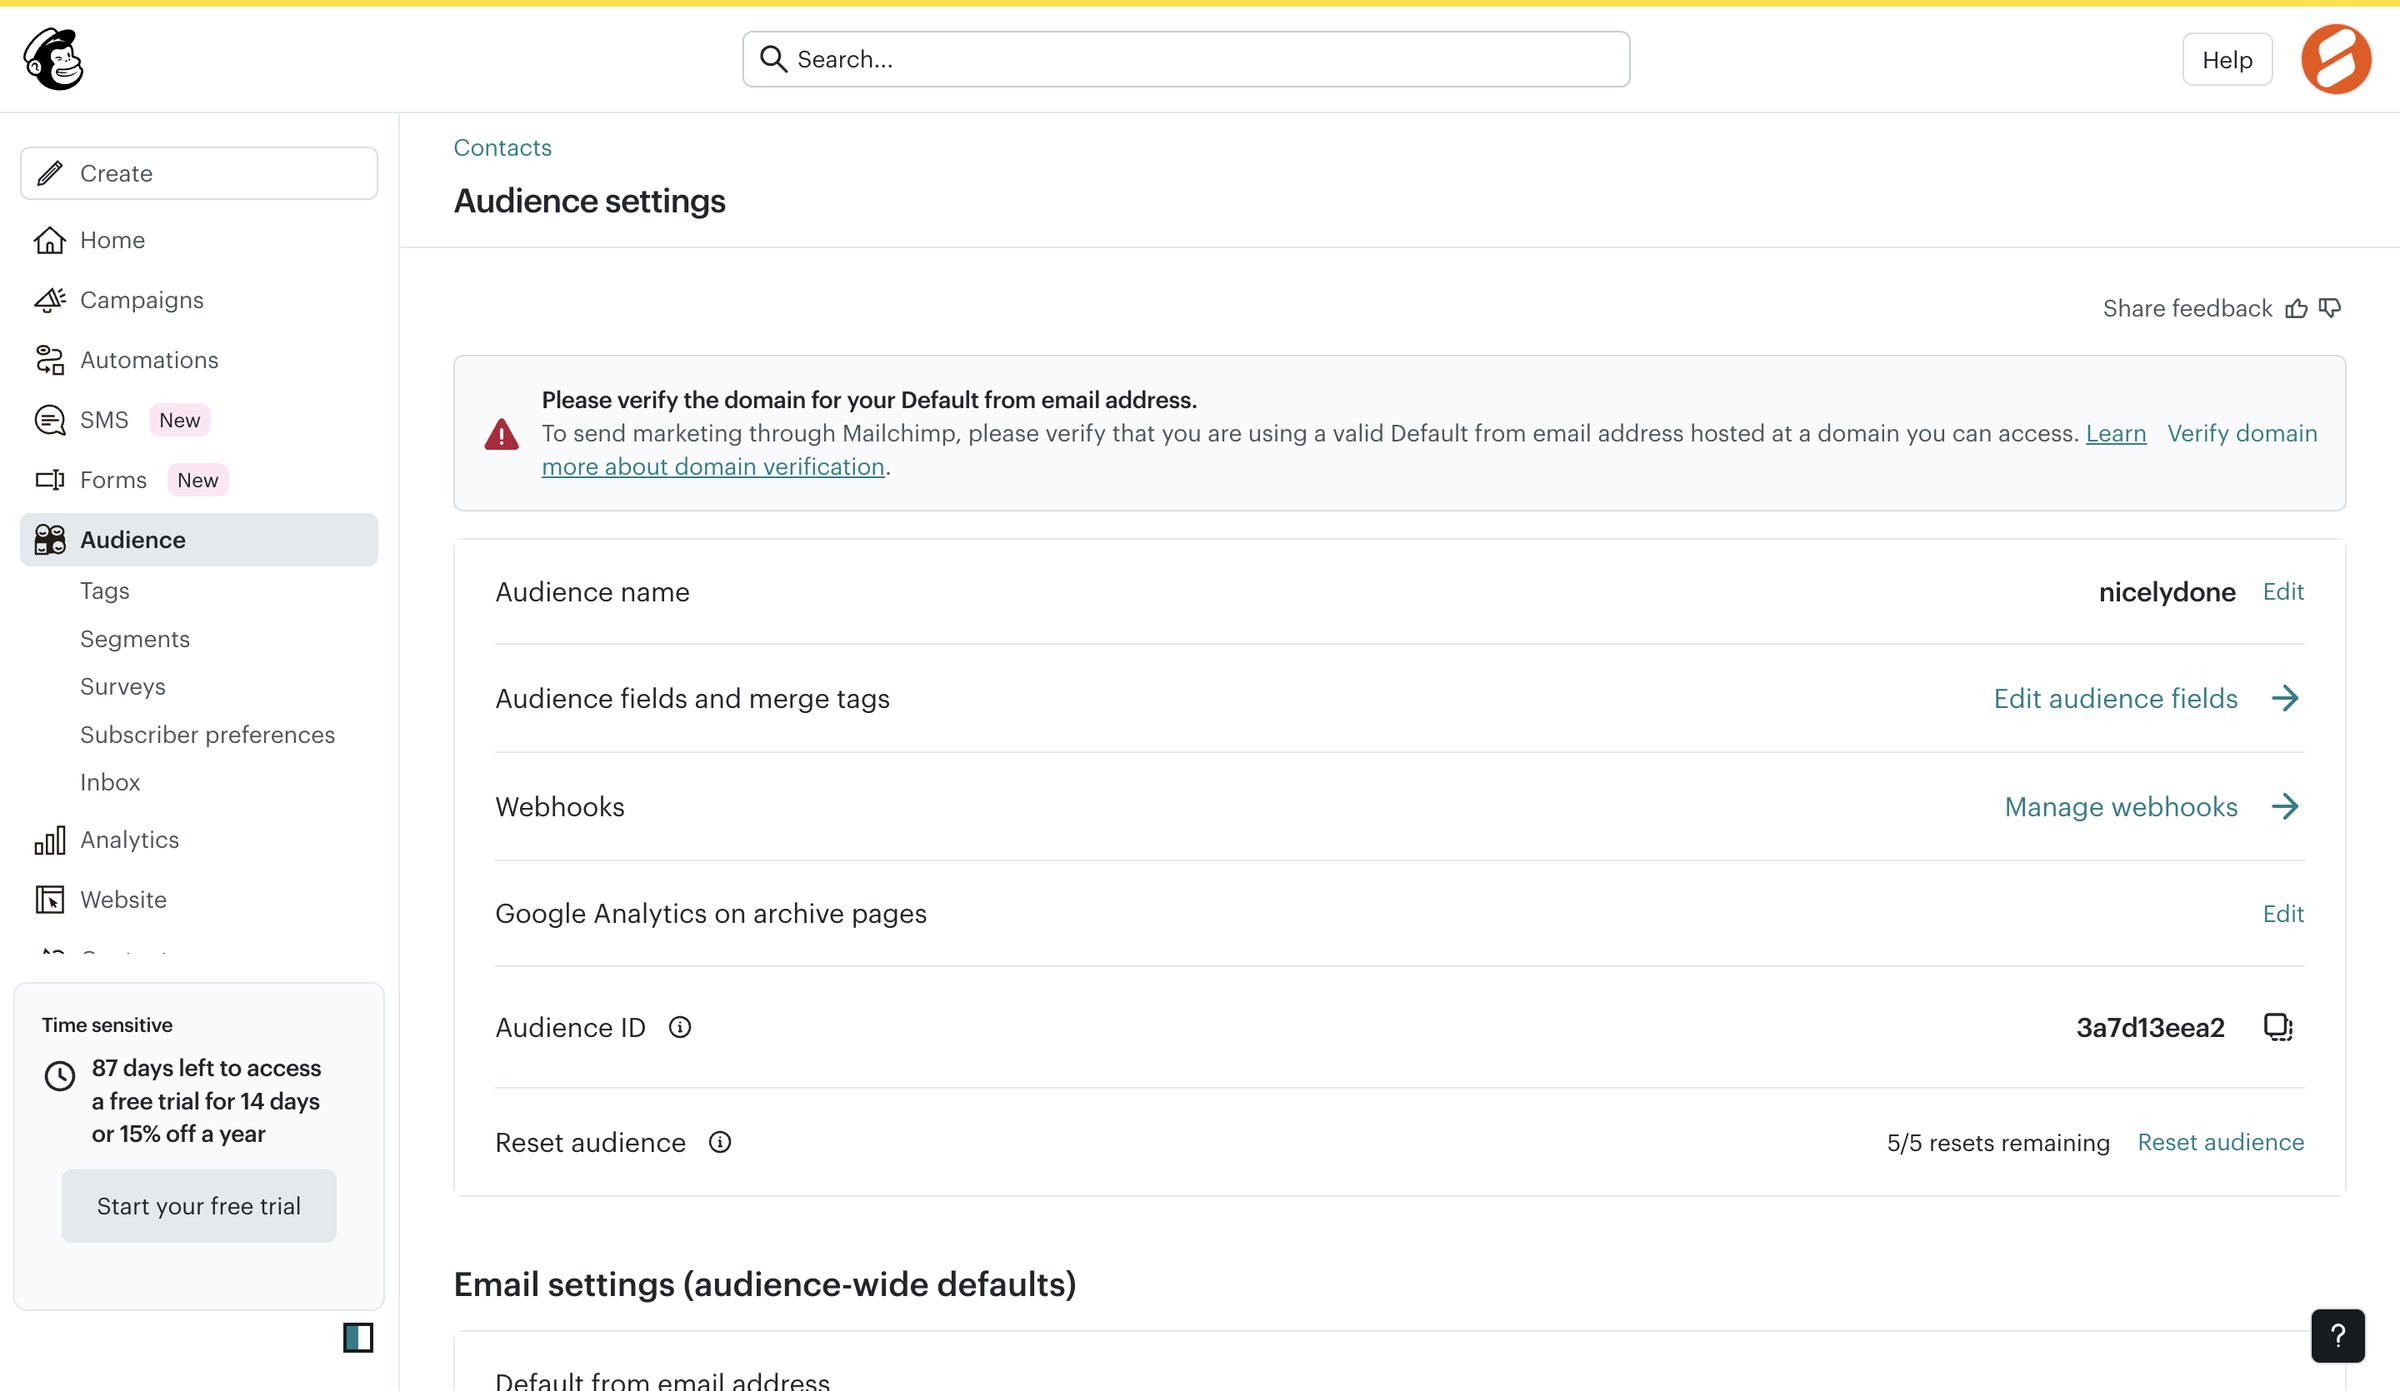The width and height of the screenshot is (2400, 1391).
Task: Click the 5/5 resets remaining text
Action: 1998,1143
